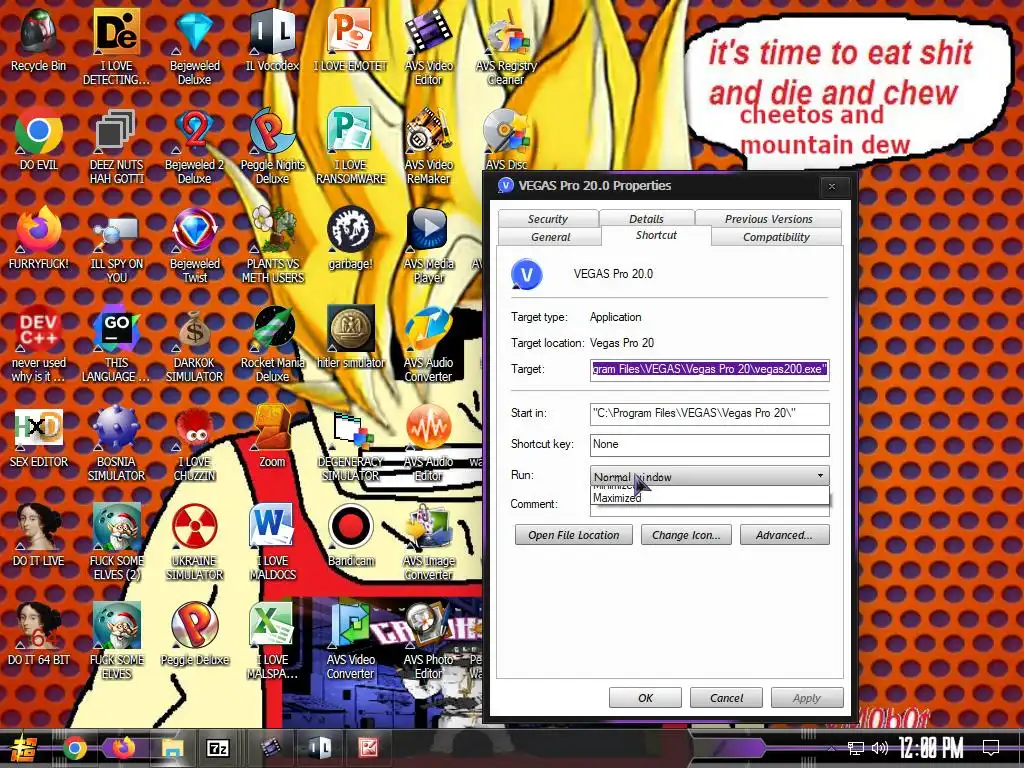Open the notification center tray icon
The image size is (1024, 768).
991,748
